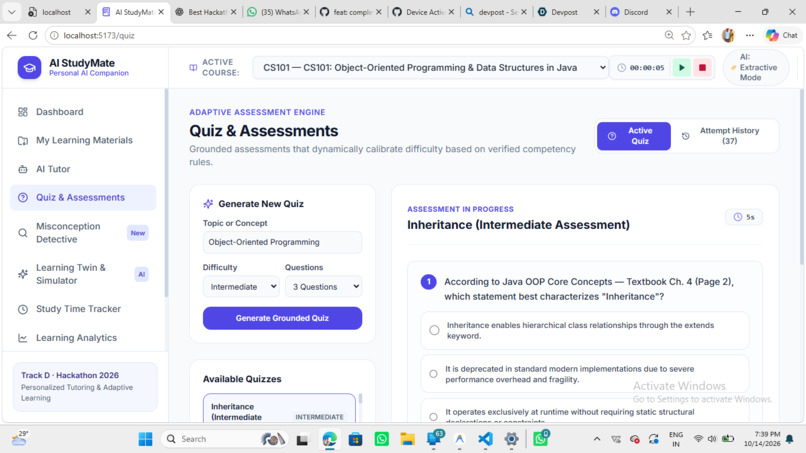Screen dimensions: 806x453
Task: Switch to the Active Quiz tab
Action: (634, 136)
